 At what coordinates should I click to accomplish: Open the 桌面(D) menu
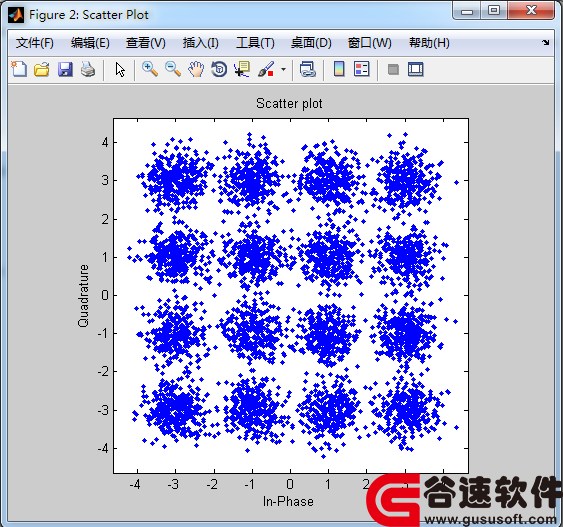[311, 43]
